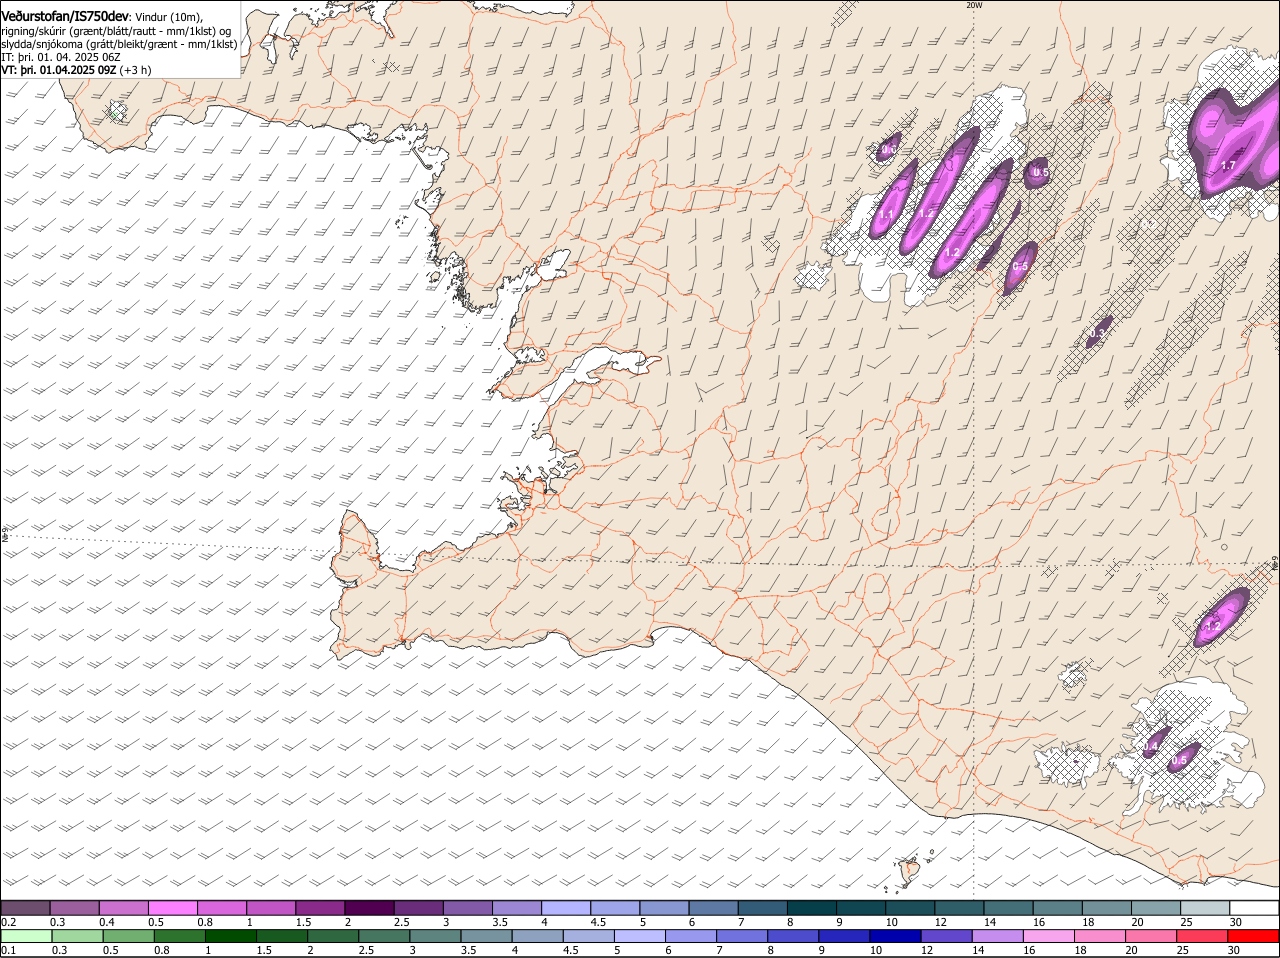
Task: Click the small island off the south coast
Action: click(909, 869)
